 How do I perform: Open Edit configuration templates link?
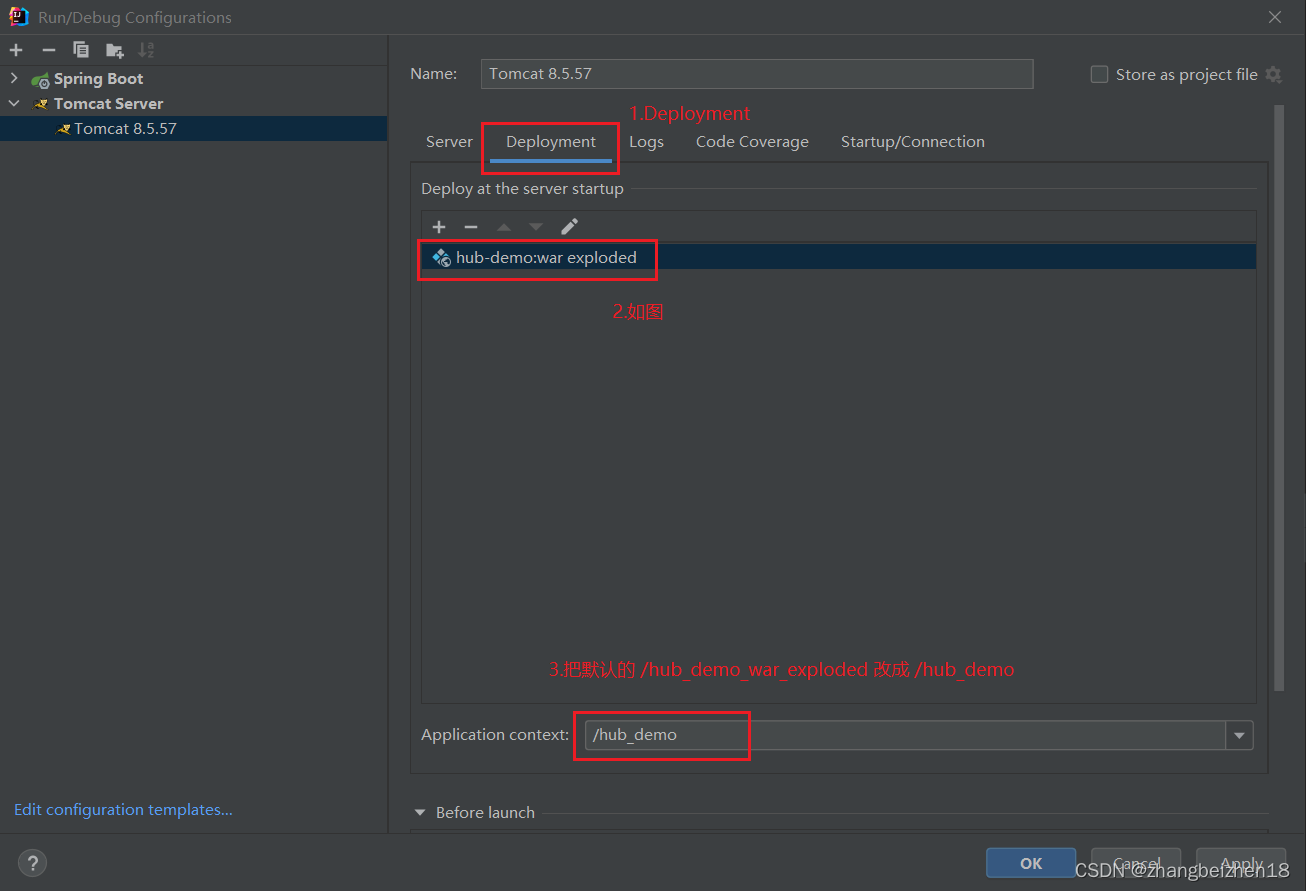(x=122, y=809)
